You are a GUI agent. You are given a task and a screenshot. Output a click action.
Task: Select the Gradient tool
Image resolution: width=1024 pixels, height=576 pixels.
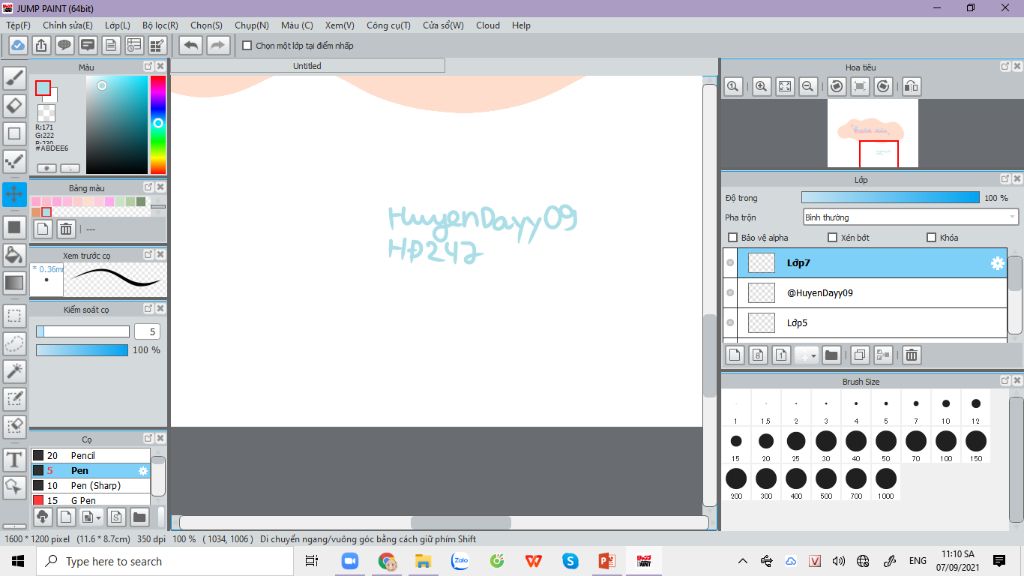coord(14,283)
